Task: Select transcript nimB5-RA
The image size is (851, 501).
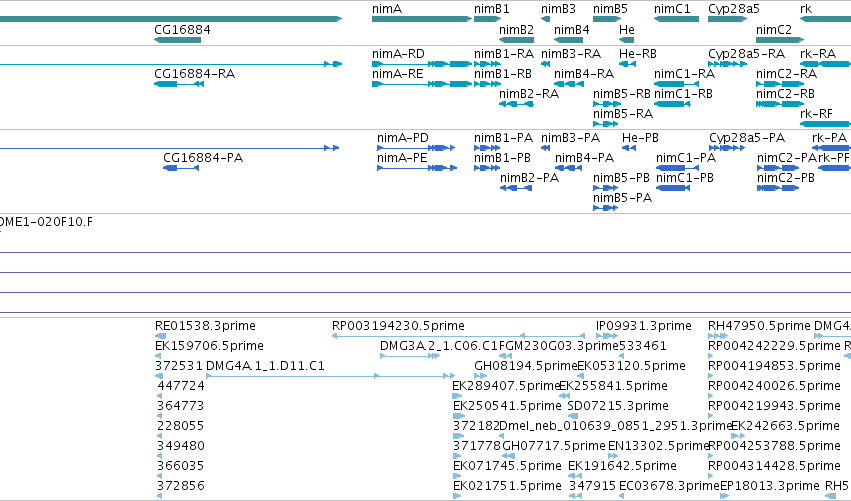Action: coord(605,124)
